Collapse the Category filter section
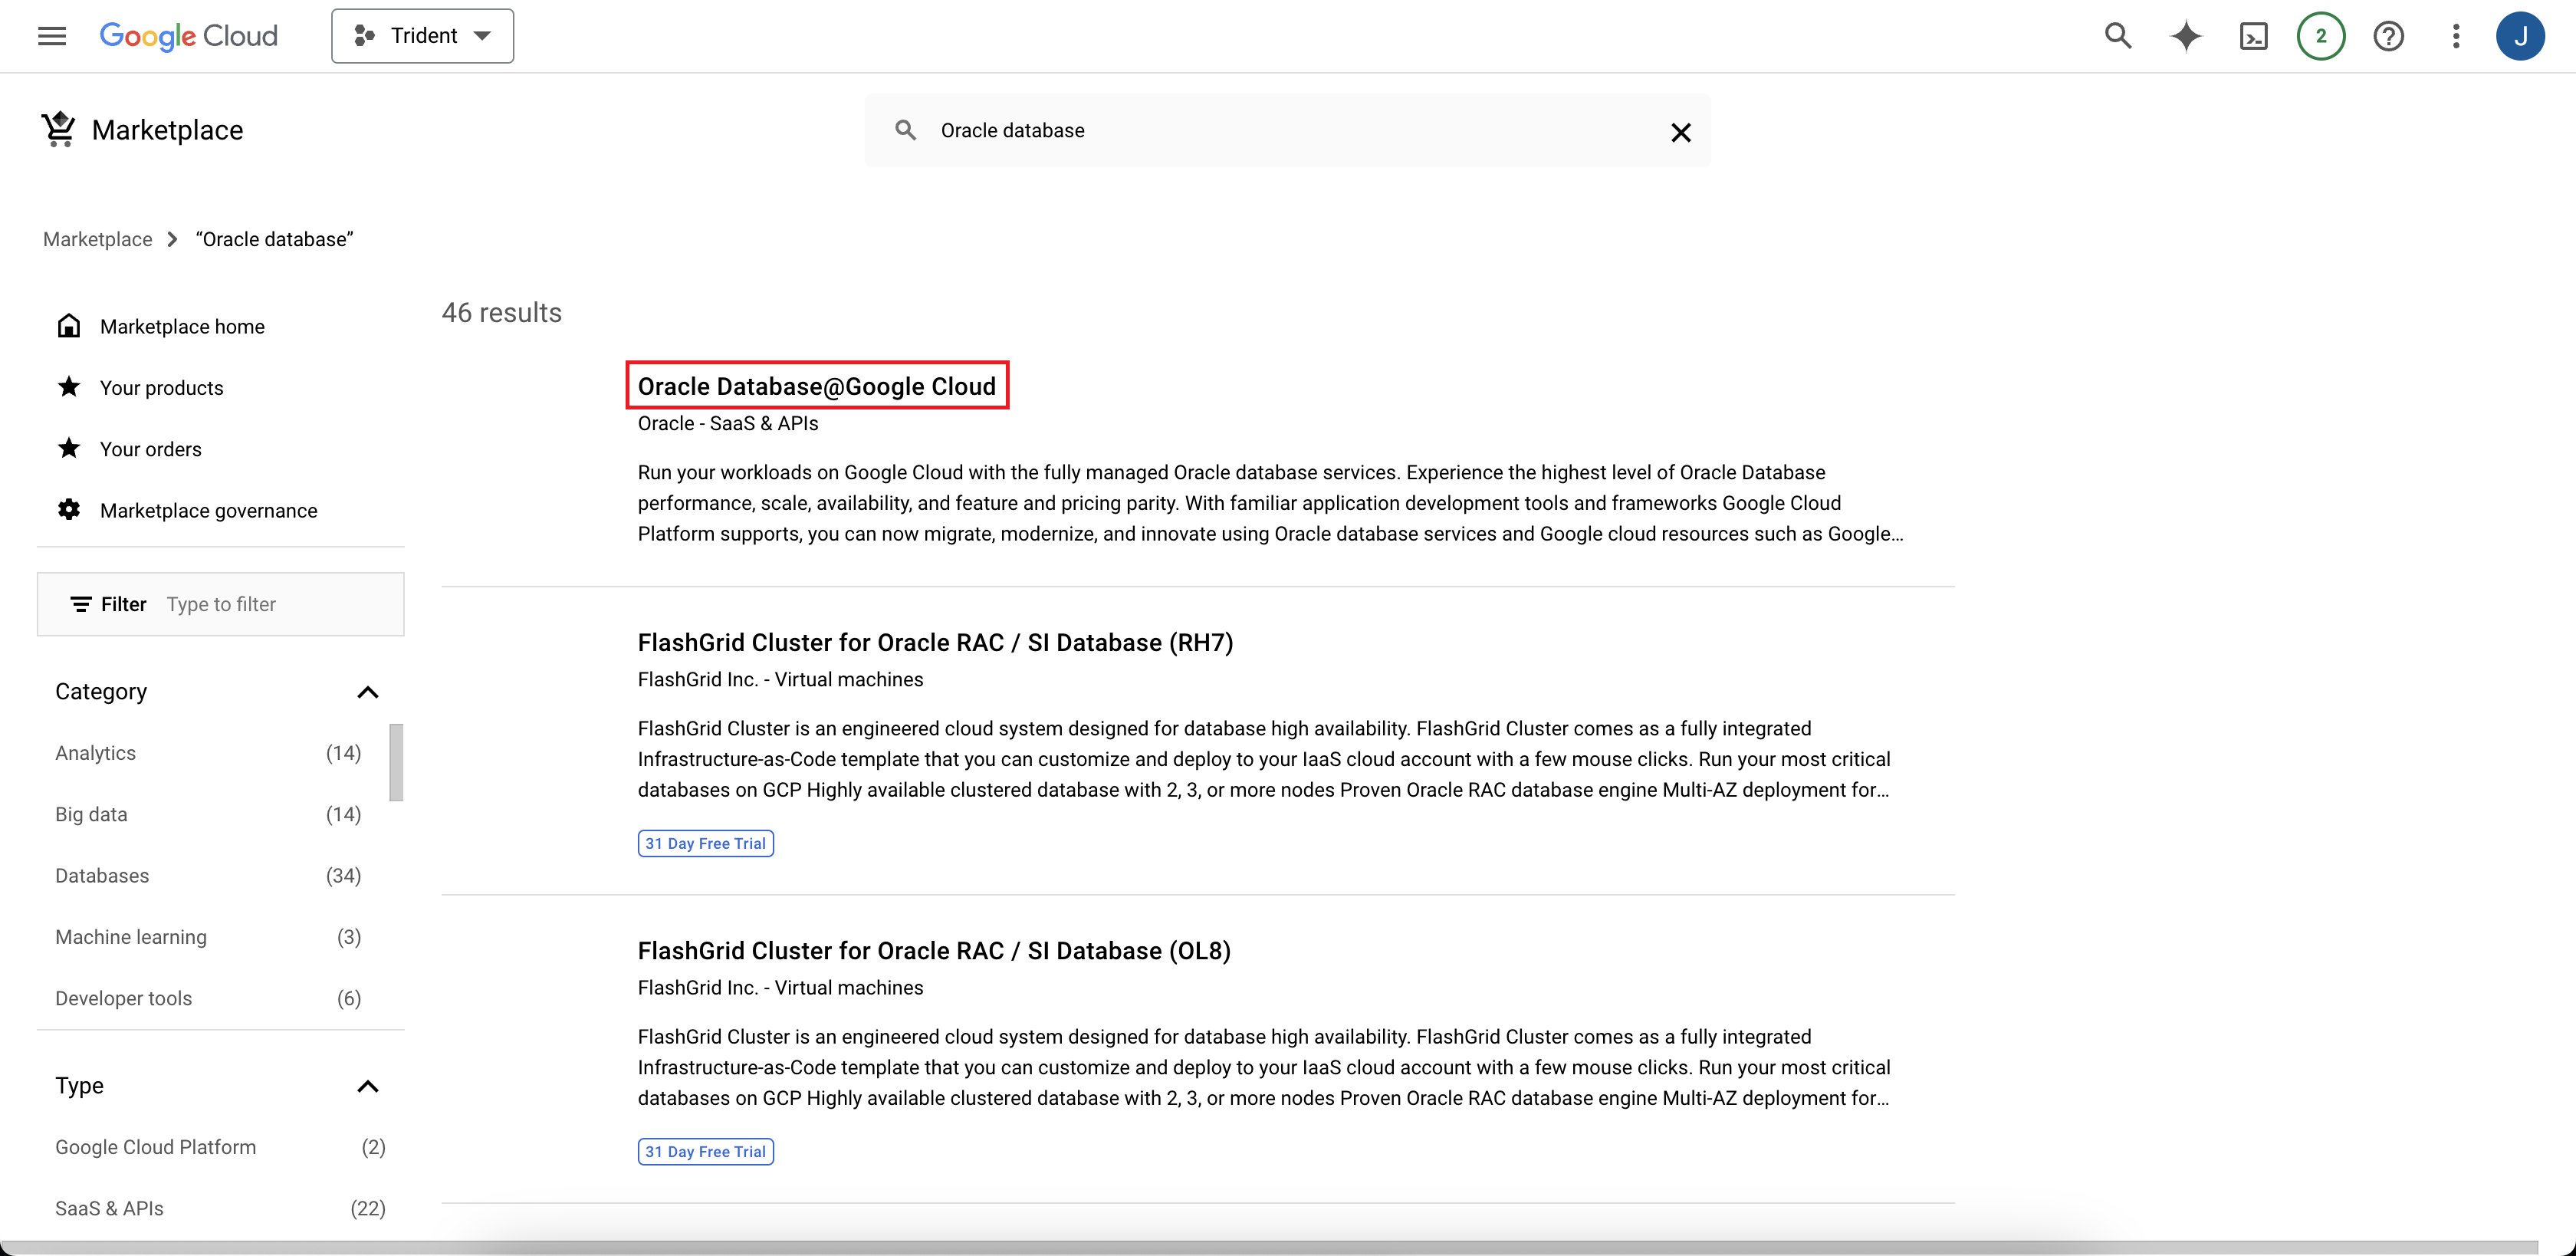 [x=368, y=691]
